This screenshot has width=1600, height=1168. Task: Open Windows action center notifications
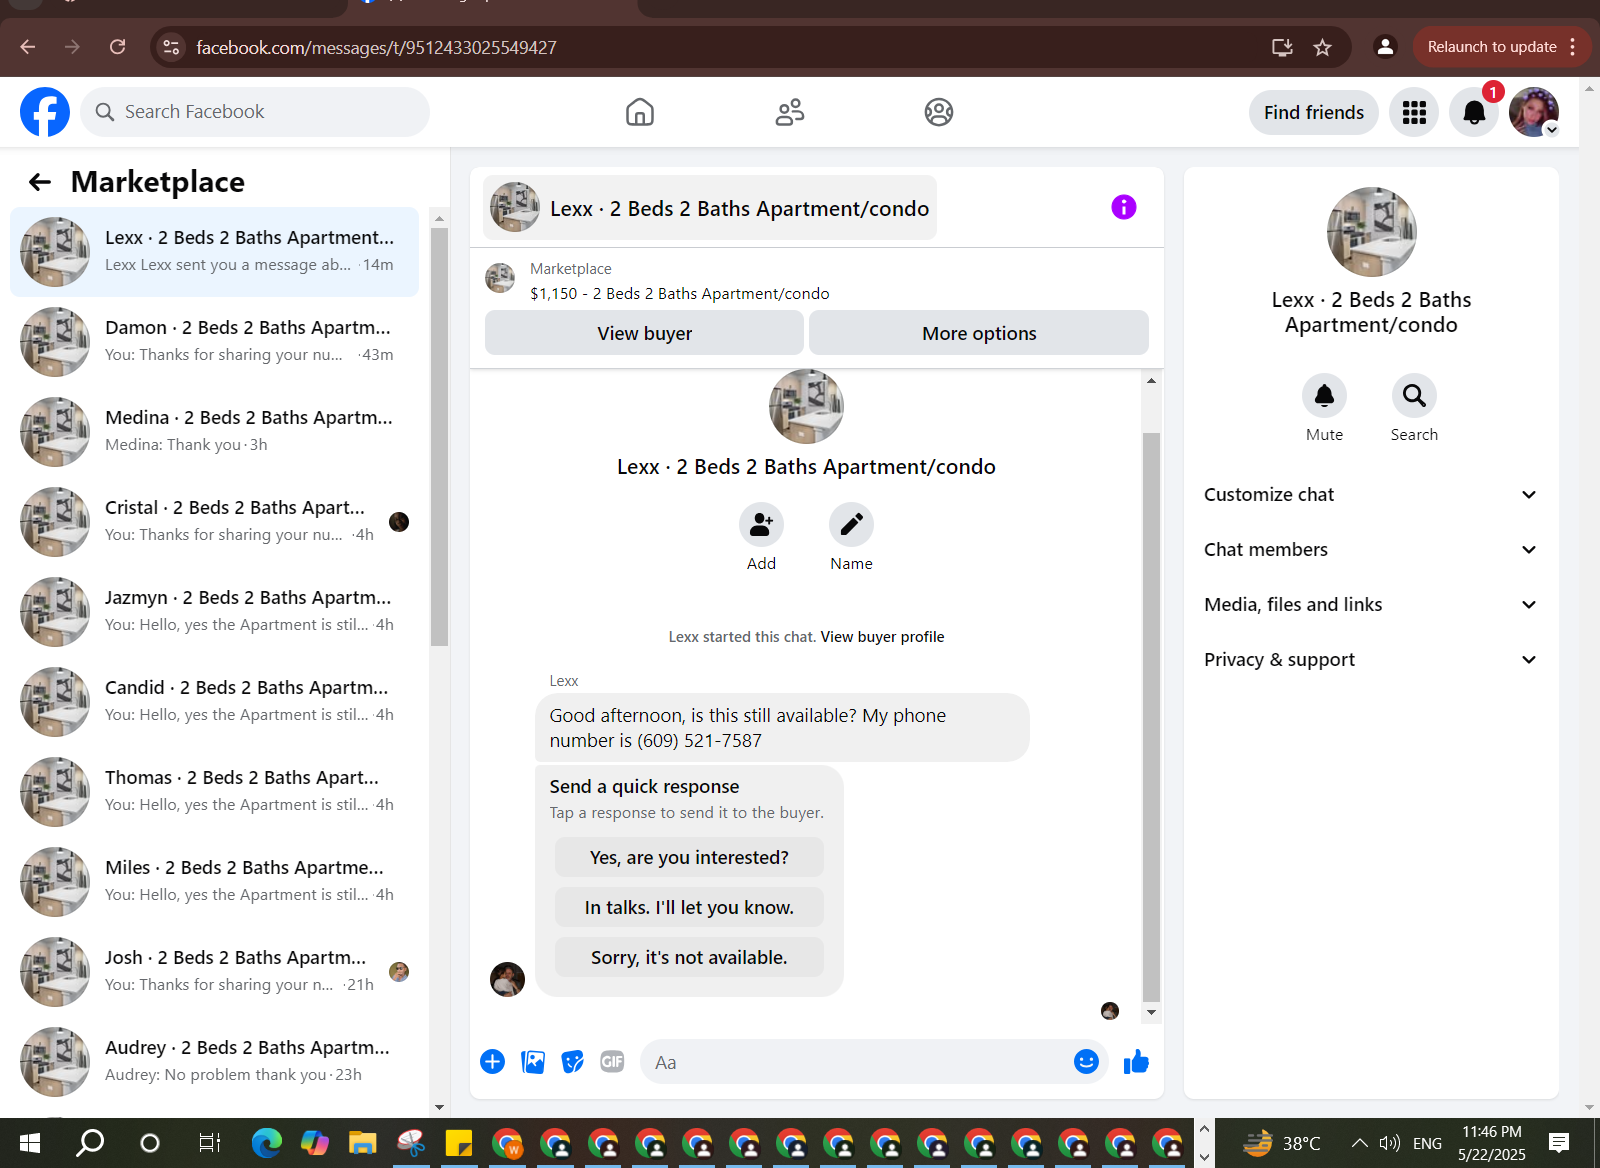(x=1558, y=1143)
